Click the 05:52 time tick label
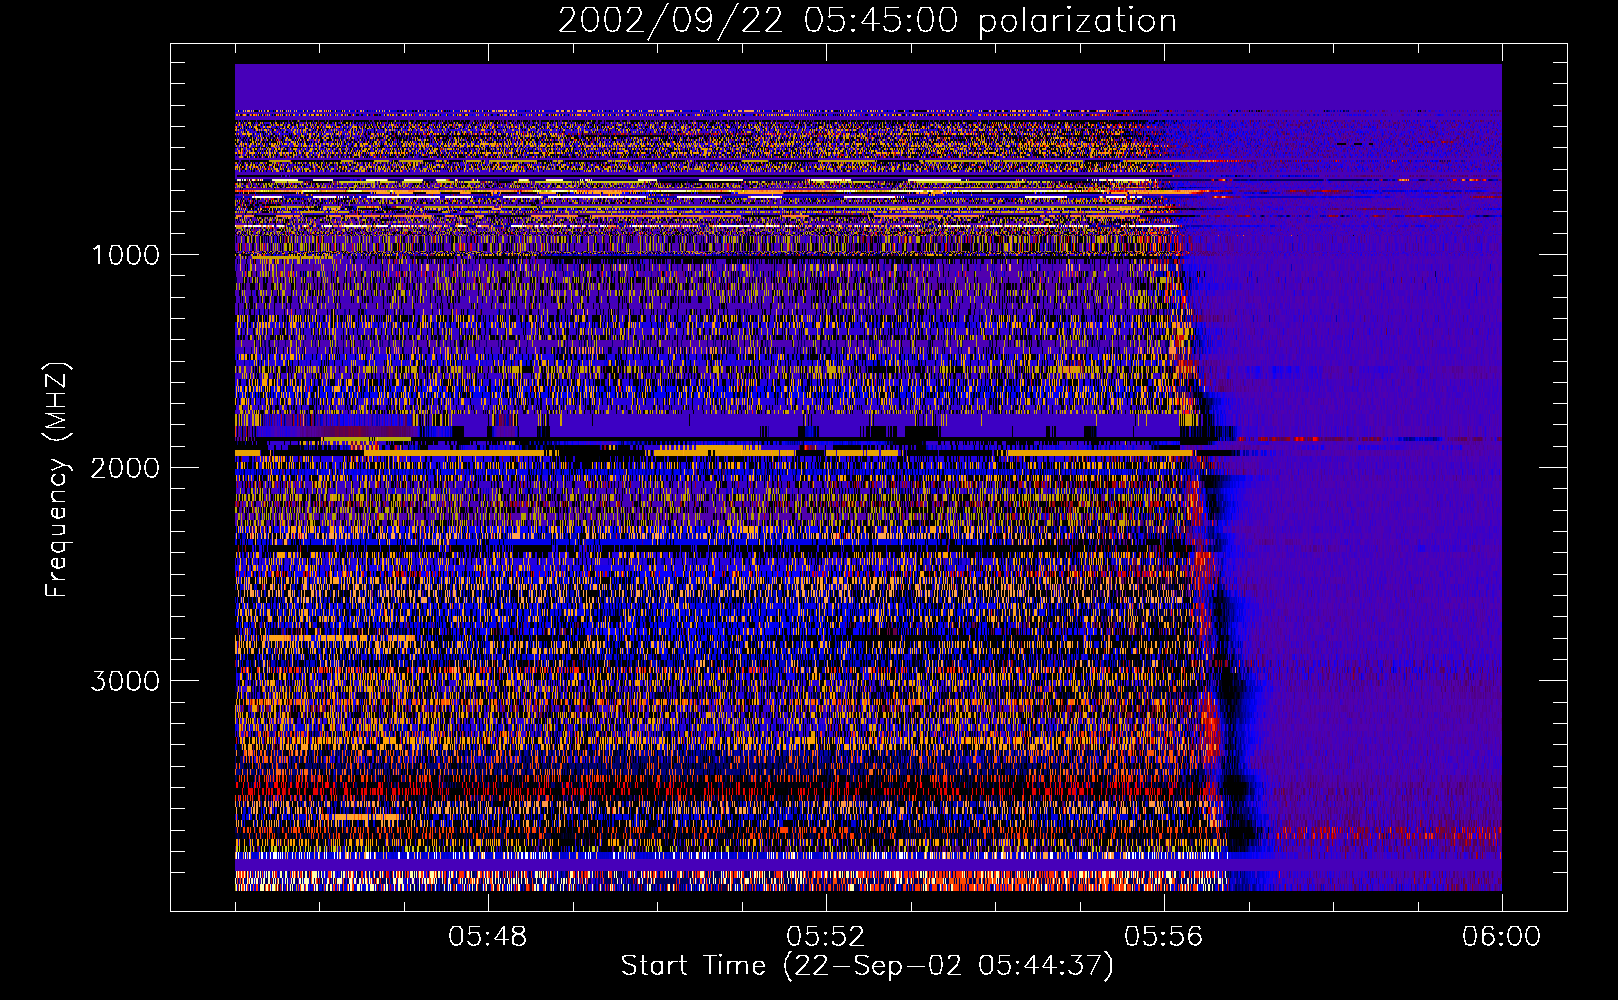 [826, 937]
